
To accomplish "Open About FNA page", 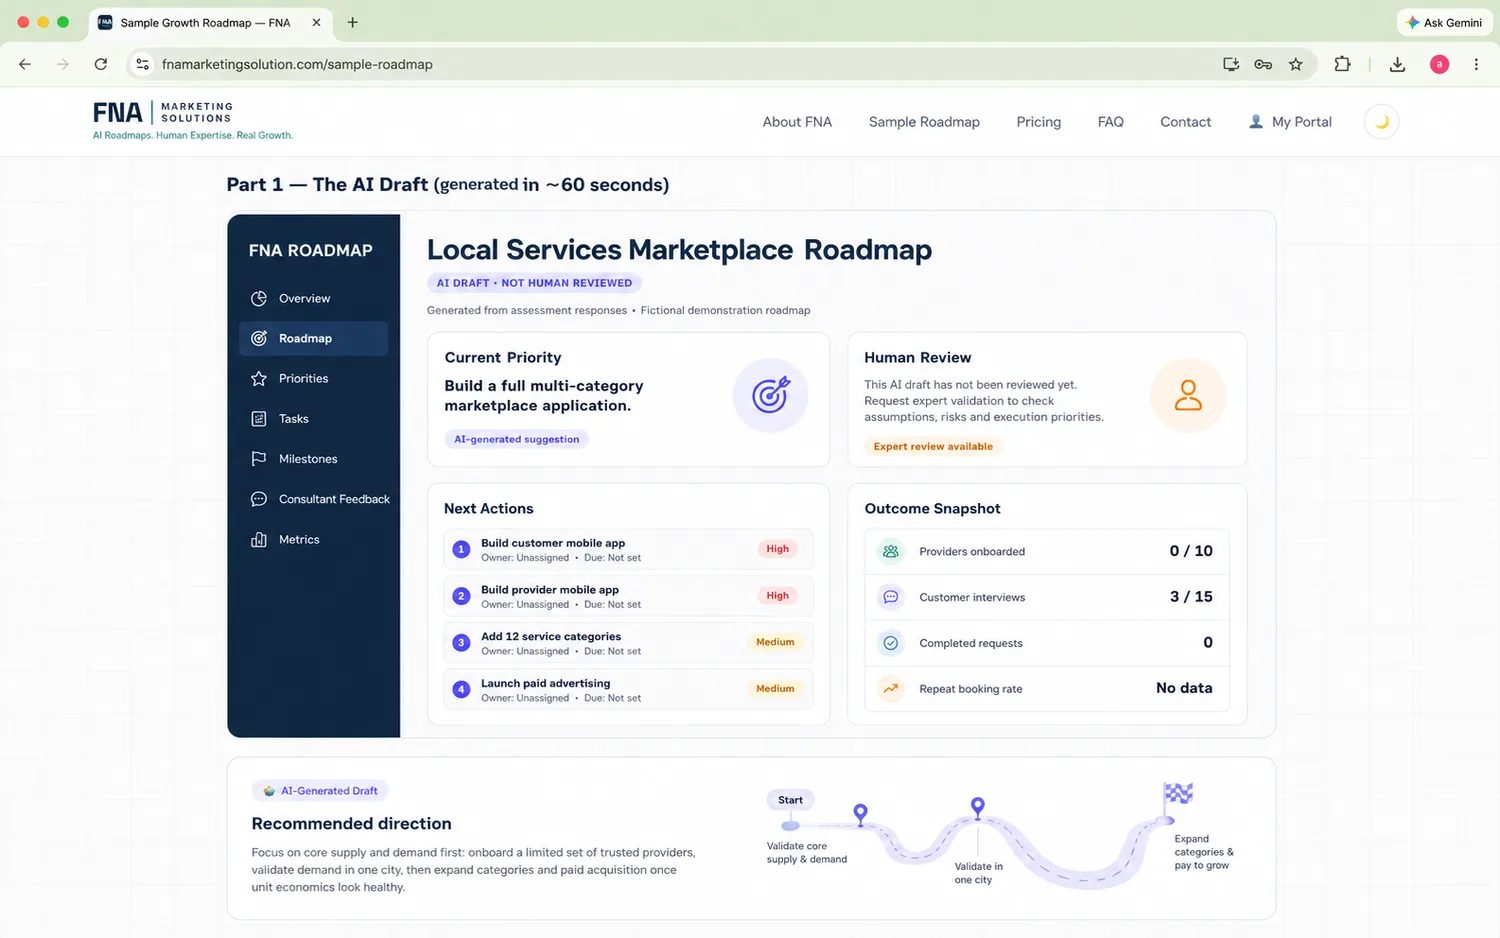I will pos(797,122).
